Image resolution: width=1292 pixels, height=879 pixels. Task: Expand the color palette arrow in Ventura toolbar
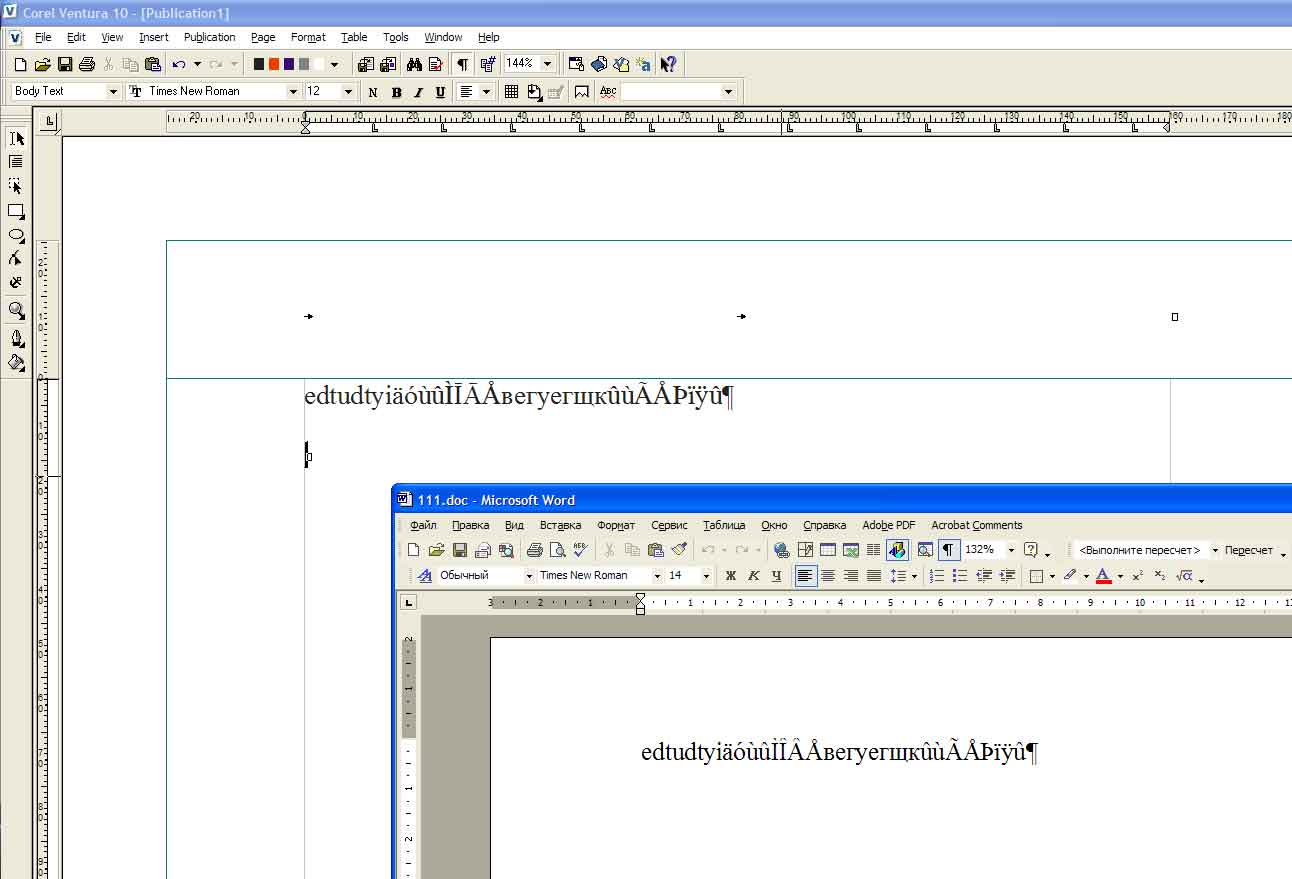pyautogui.click(x=334, y=64)
